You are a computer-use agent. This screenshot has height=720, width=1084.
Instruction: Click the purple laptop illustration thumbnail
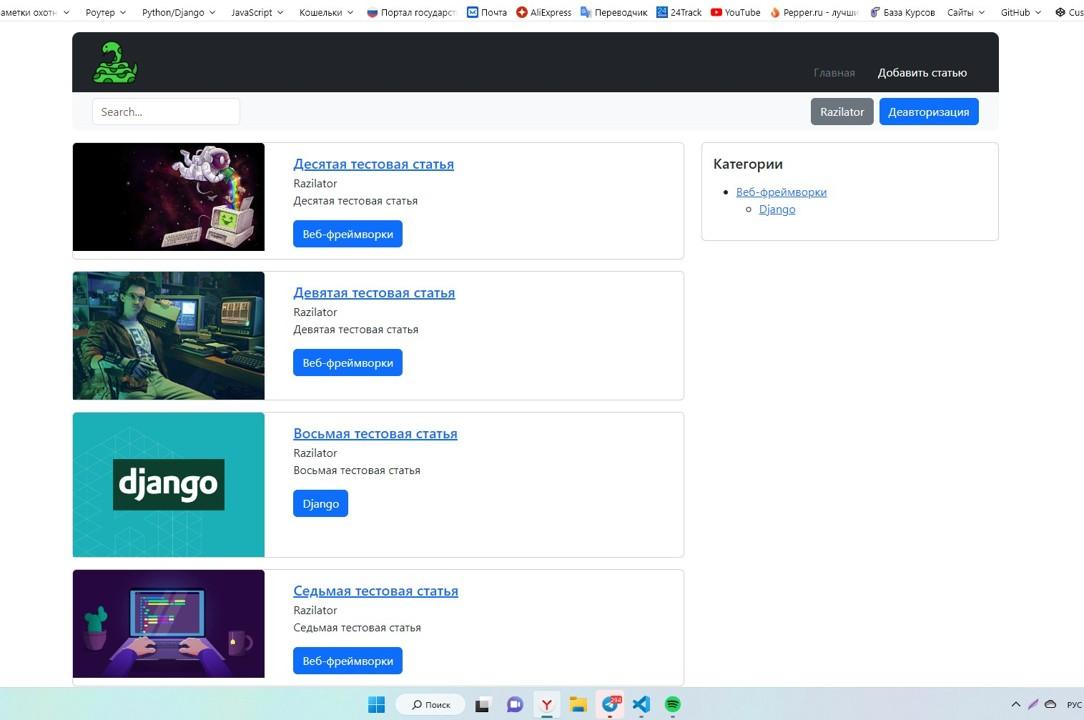[169, 624]
